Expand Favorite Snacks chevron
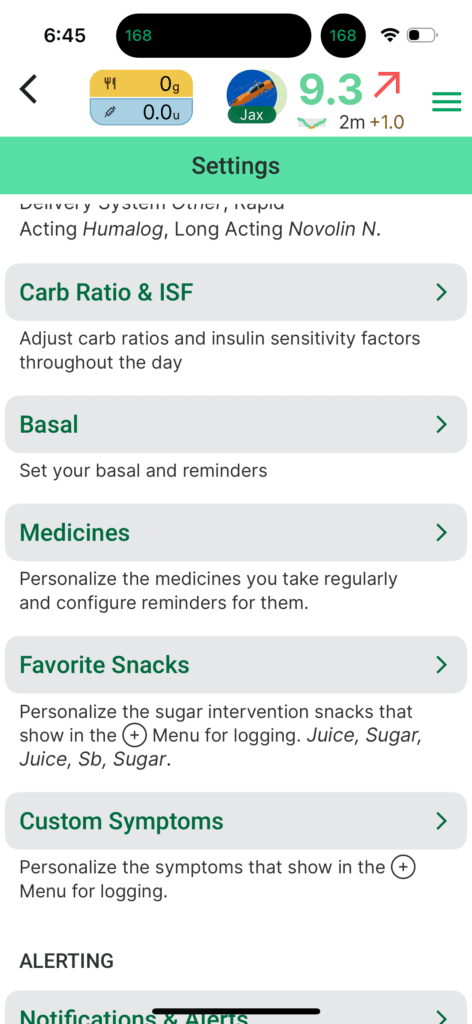 point(441,665)
